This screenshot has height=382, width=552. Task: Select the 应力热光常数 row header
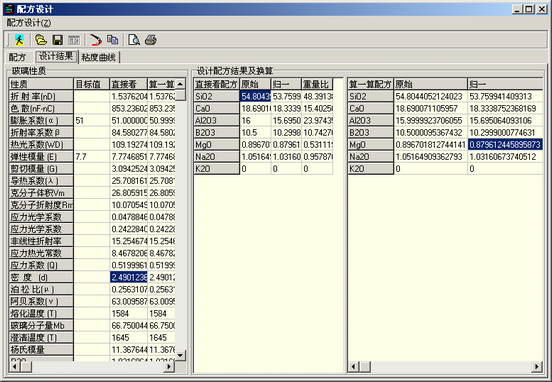41,253
